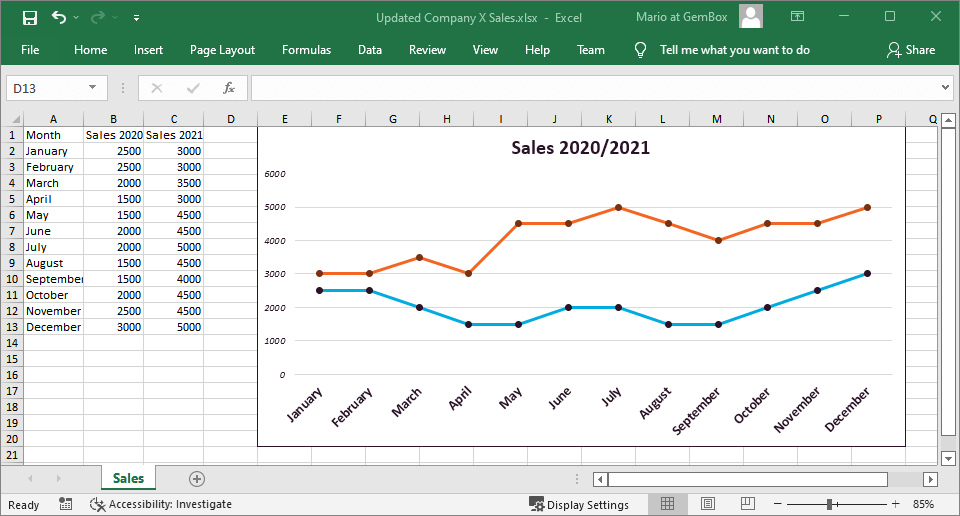Click the macro recording status bar icon
The image size is (960, 516).
click(x=66, y=505)
